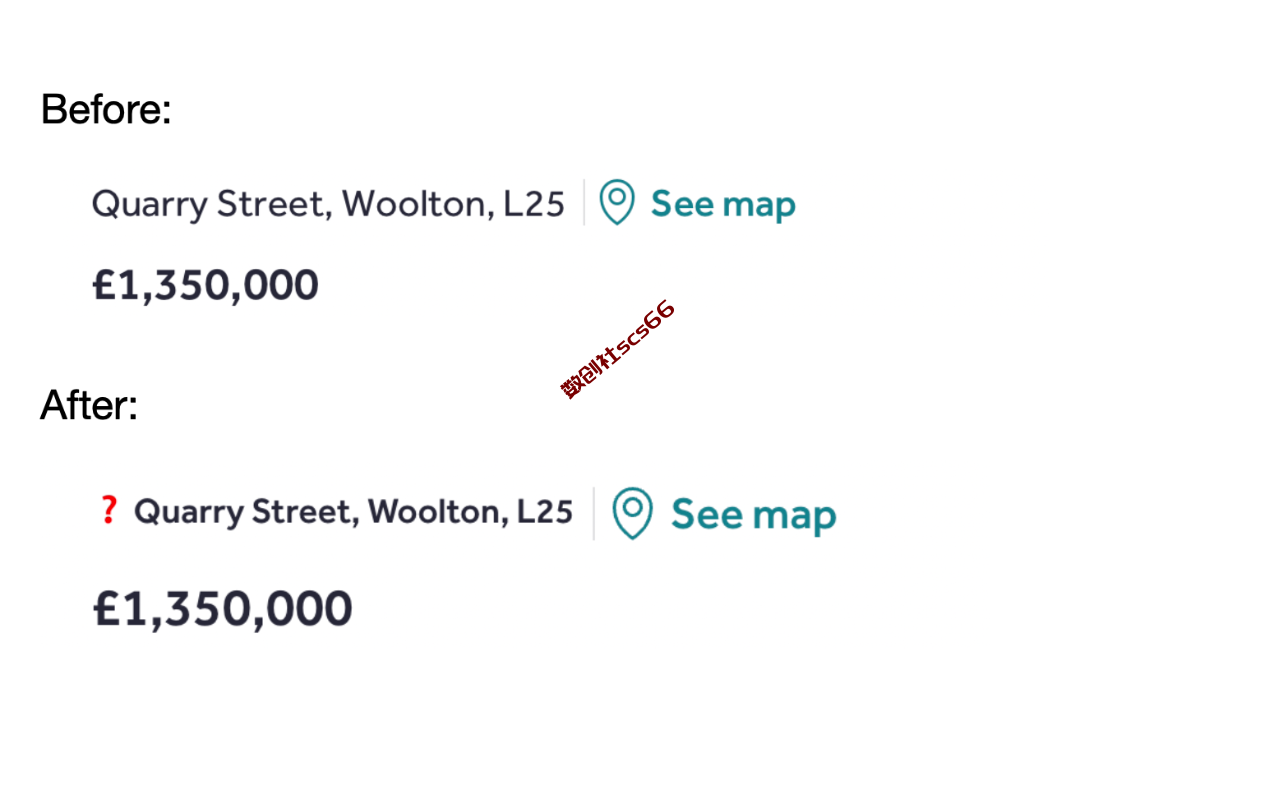Click the diagonal red watermark text

point(618,349)
